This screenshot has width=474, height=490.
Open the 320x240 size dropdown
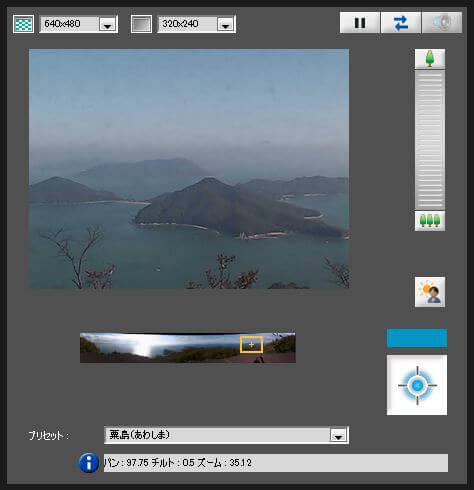[x=226, y=24]
